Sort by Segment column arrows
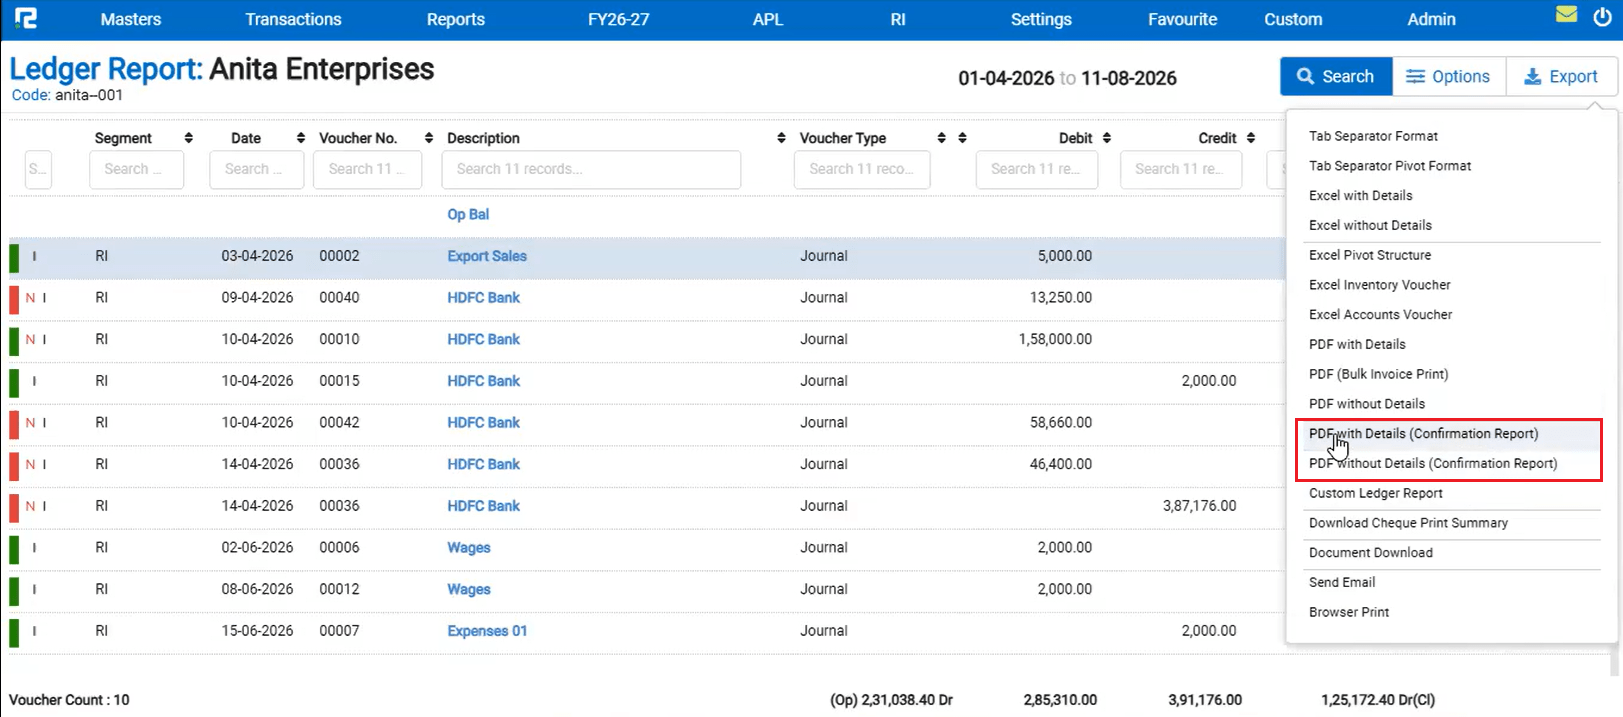 click(188, 138)
